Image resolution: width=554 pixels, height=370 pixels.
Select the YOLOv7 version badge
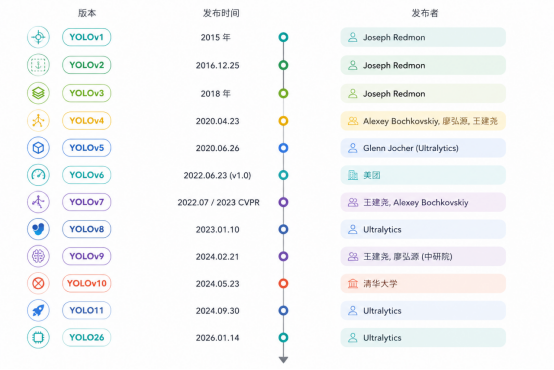[x=87, y=202]
